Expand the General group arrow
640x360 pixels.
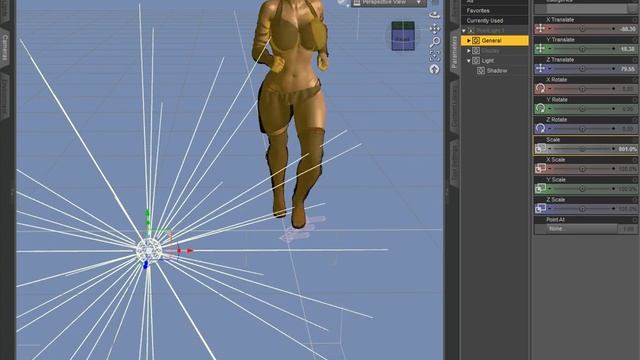[469, 40]
